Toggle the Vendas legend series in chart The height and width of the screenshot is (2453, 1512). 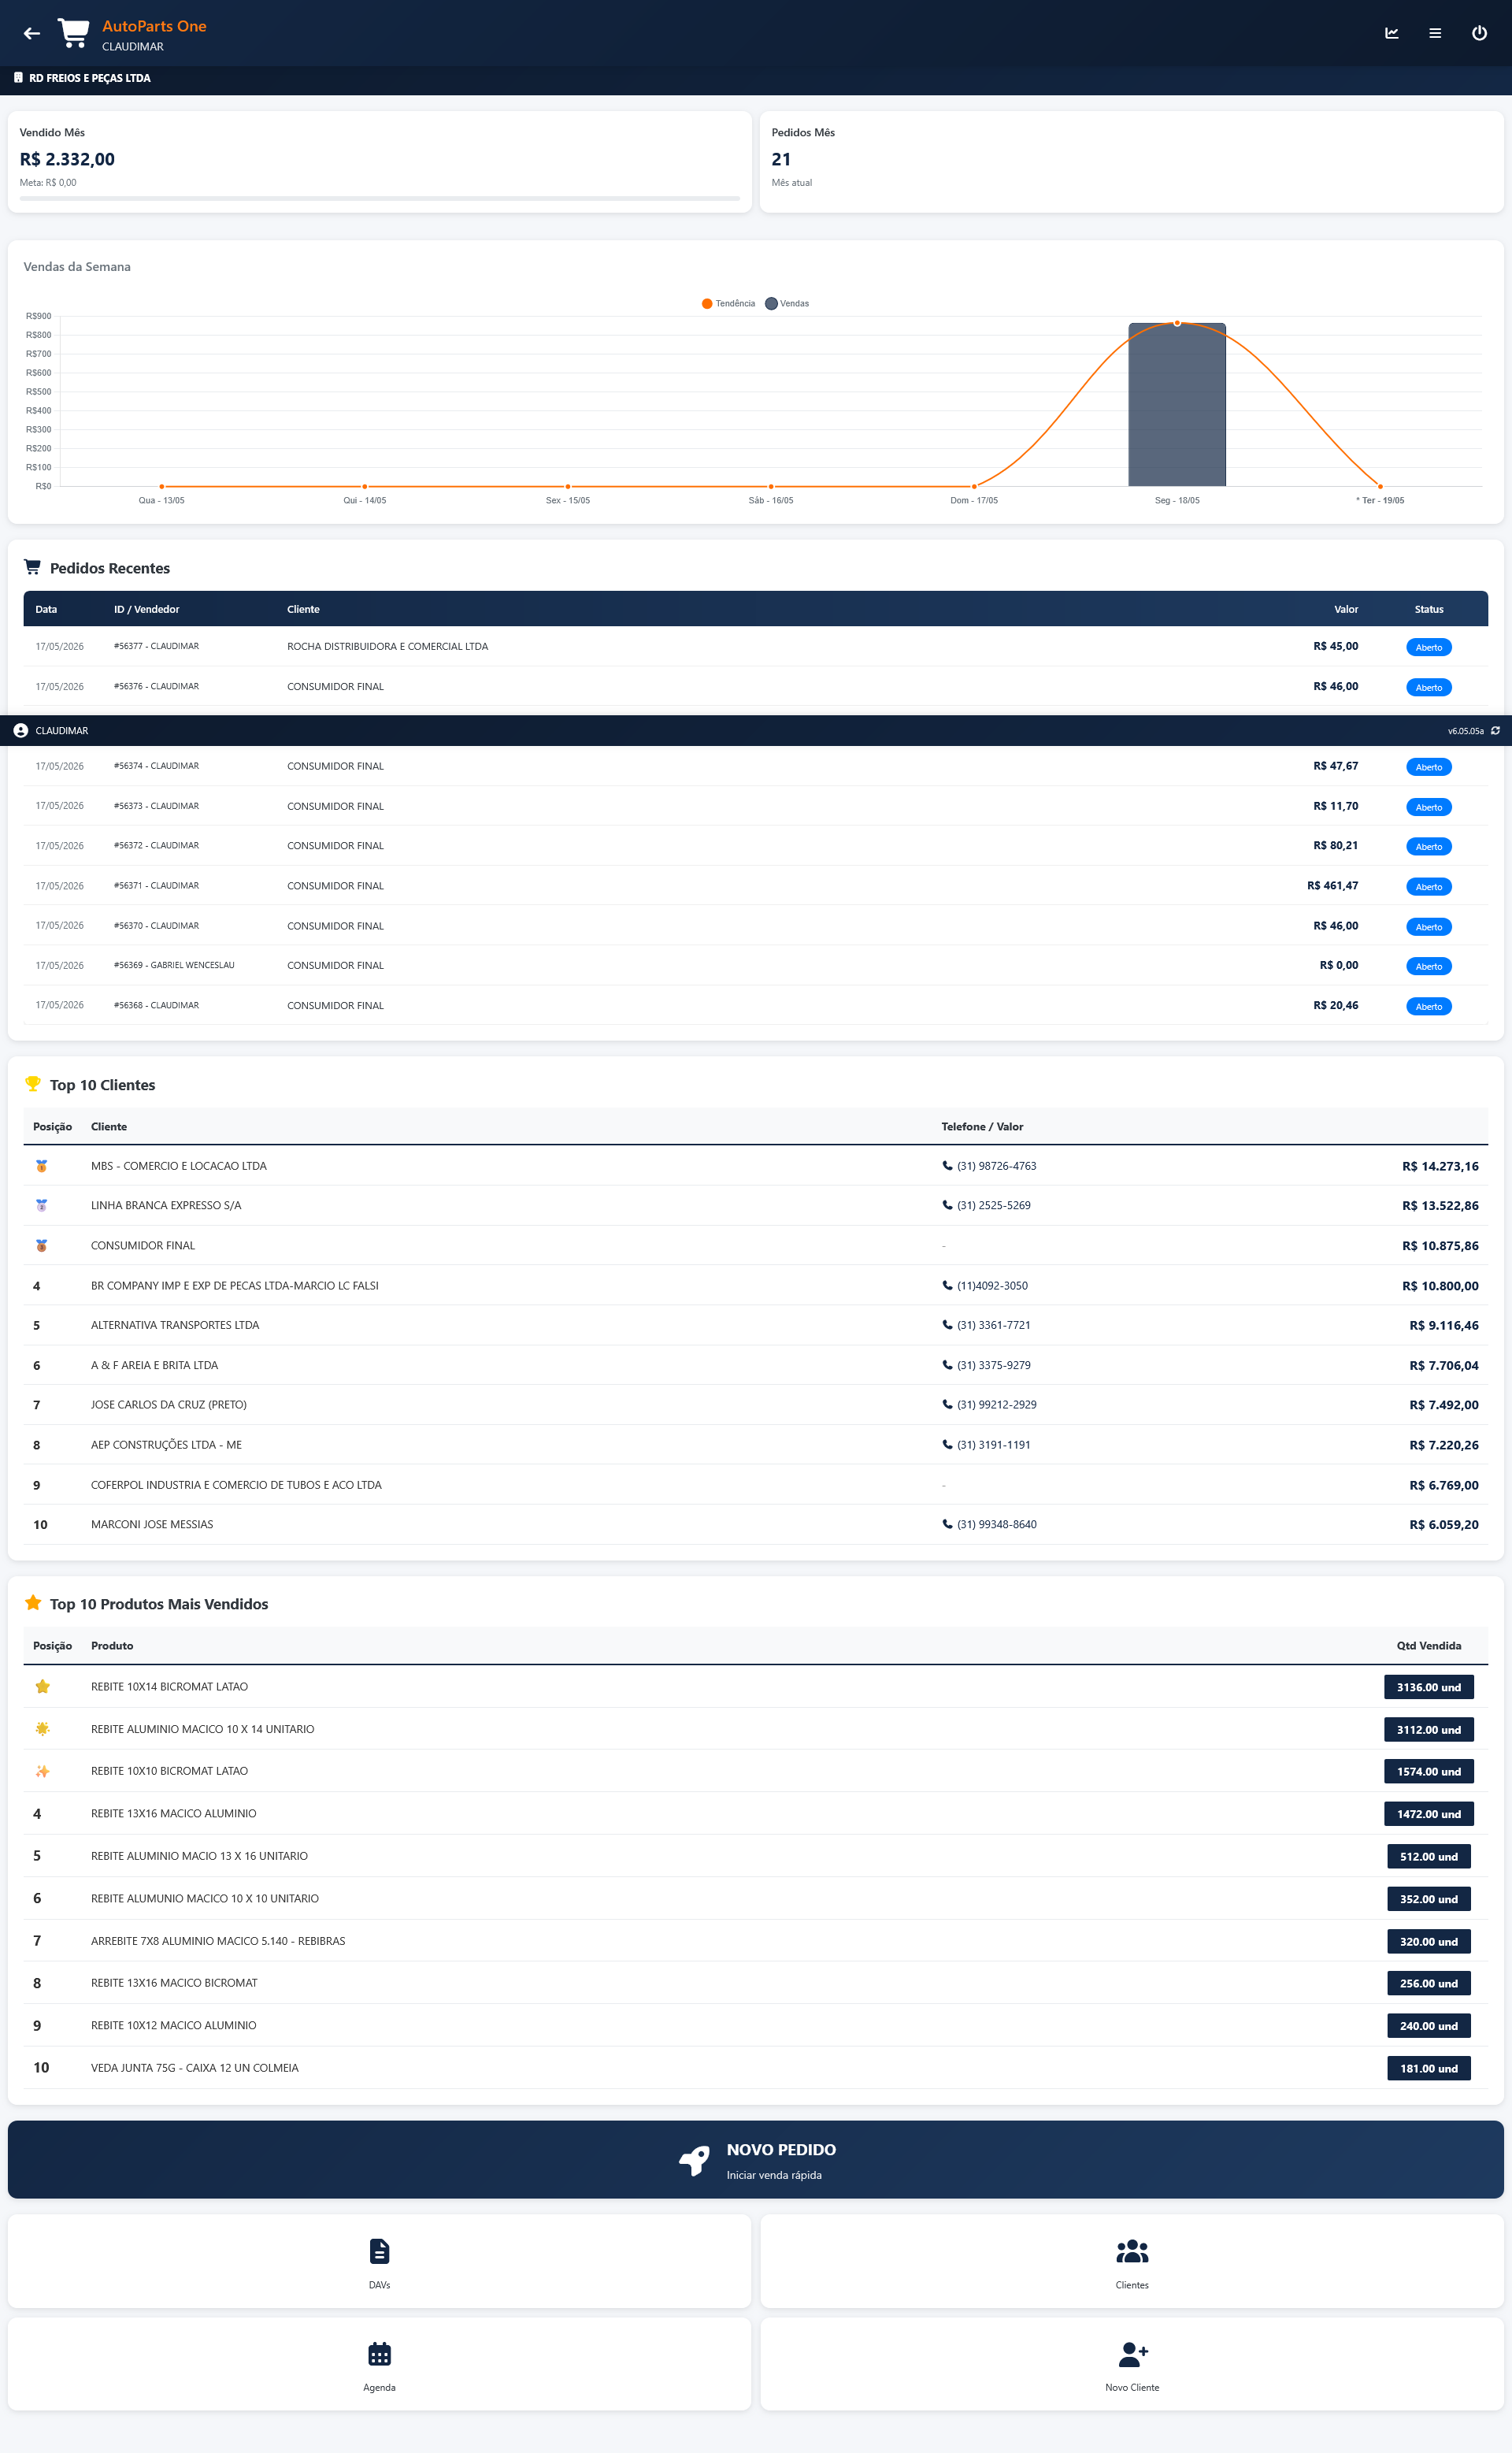787,303
